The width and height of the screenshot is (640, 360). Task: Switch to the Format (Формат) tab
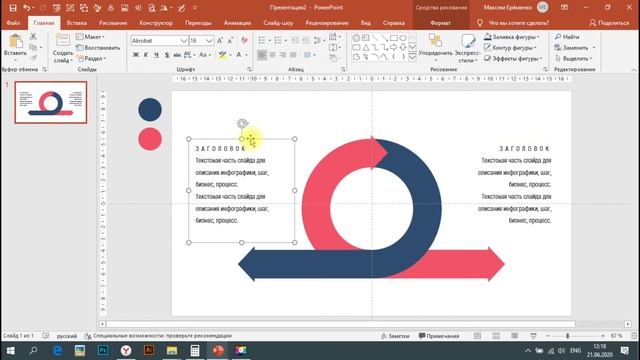coord(440,23)
